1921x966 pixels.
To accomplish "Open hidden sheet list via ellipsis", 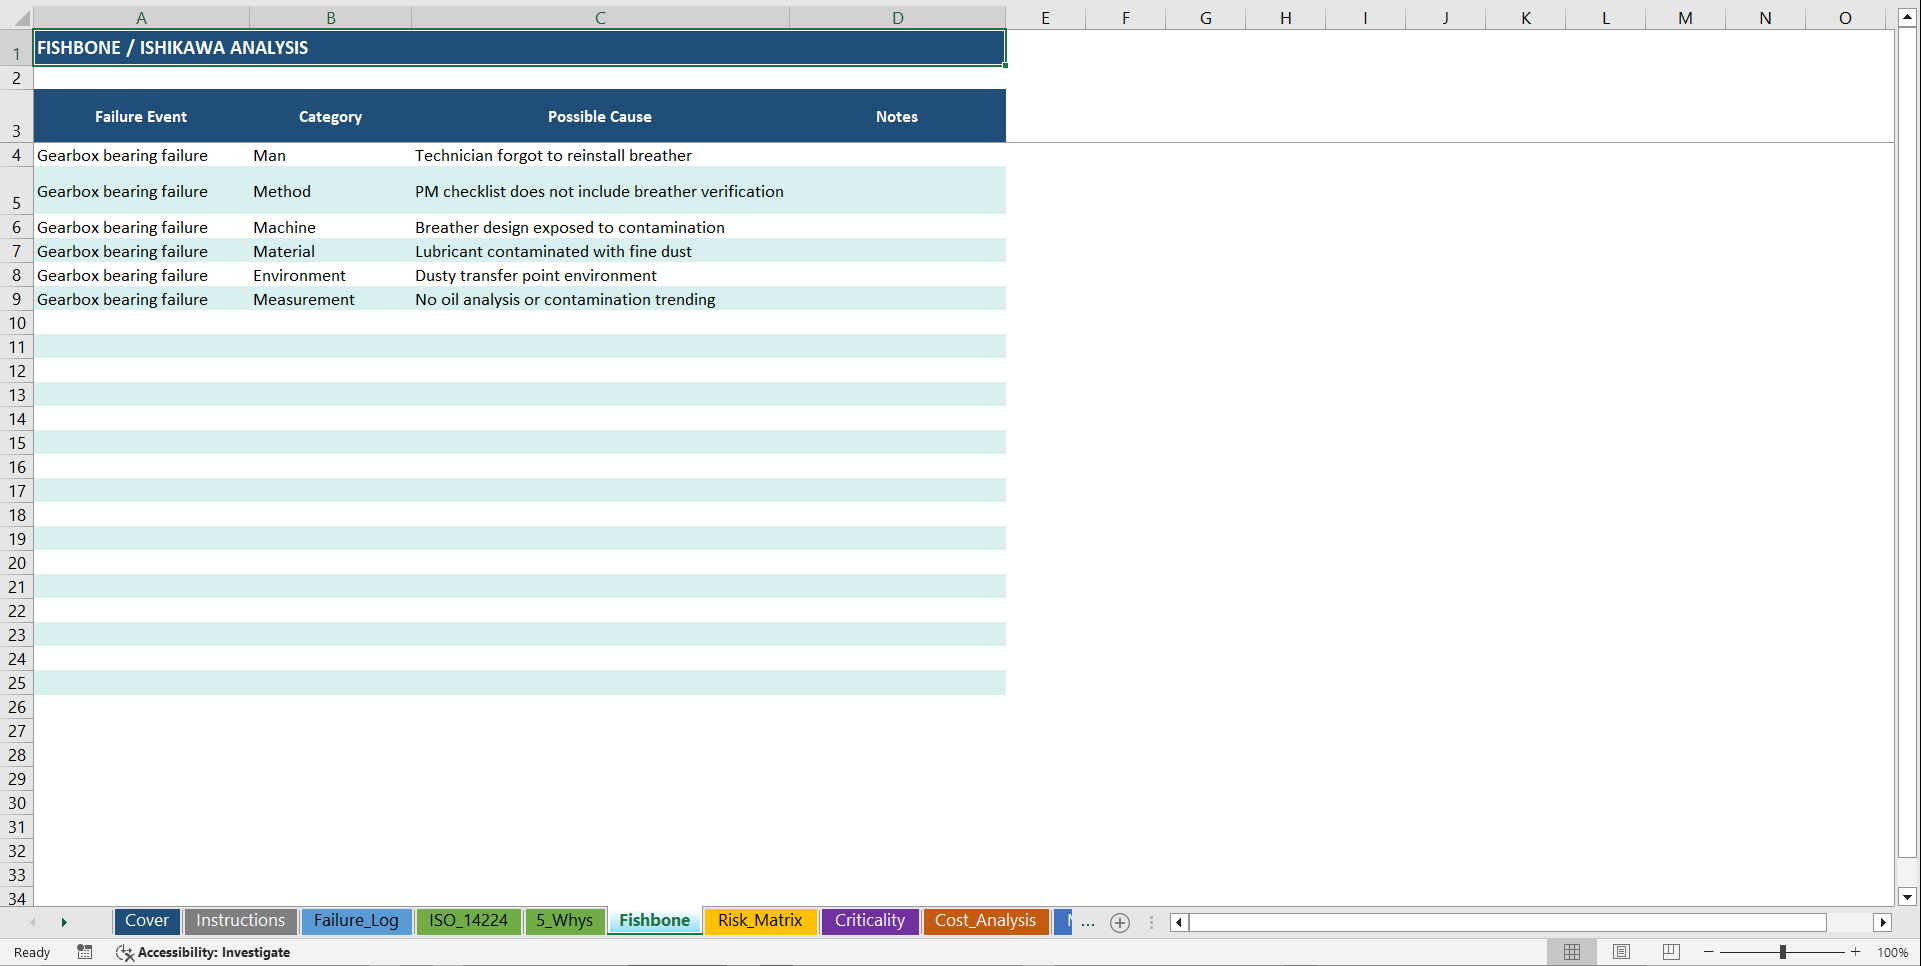I will pos(1088,922).
